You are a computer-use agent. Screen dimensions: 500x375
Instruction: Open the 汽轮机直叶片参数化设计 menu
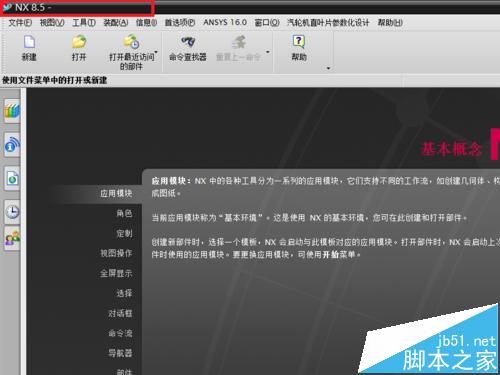(328, 23)
